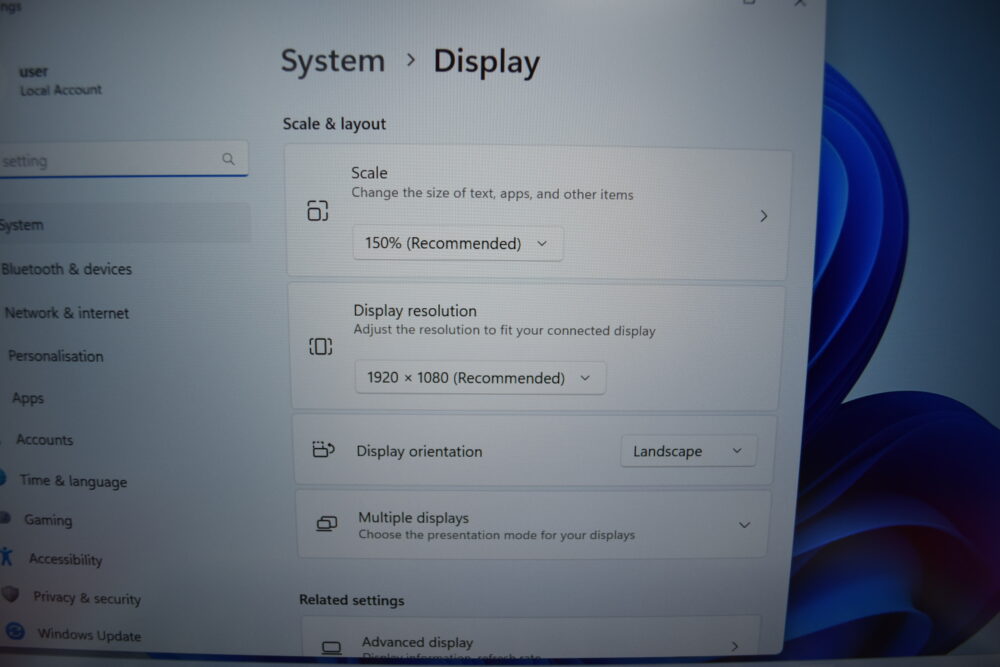Click the Windows Update icon in the sidebar

[x=15, y=631]
